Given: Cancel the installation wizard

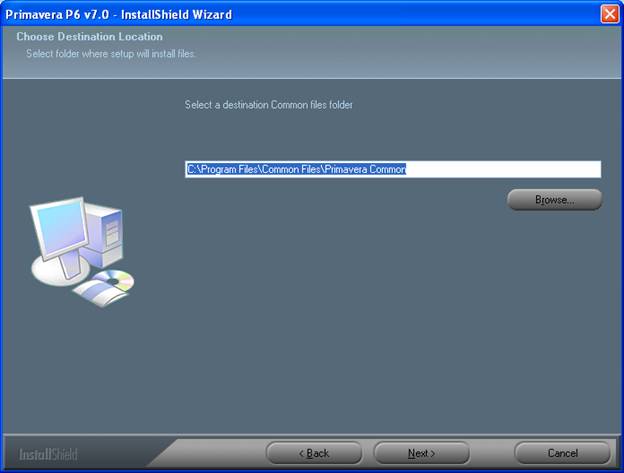Looking at the screenshot, I should coord(562,453).
